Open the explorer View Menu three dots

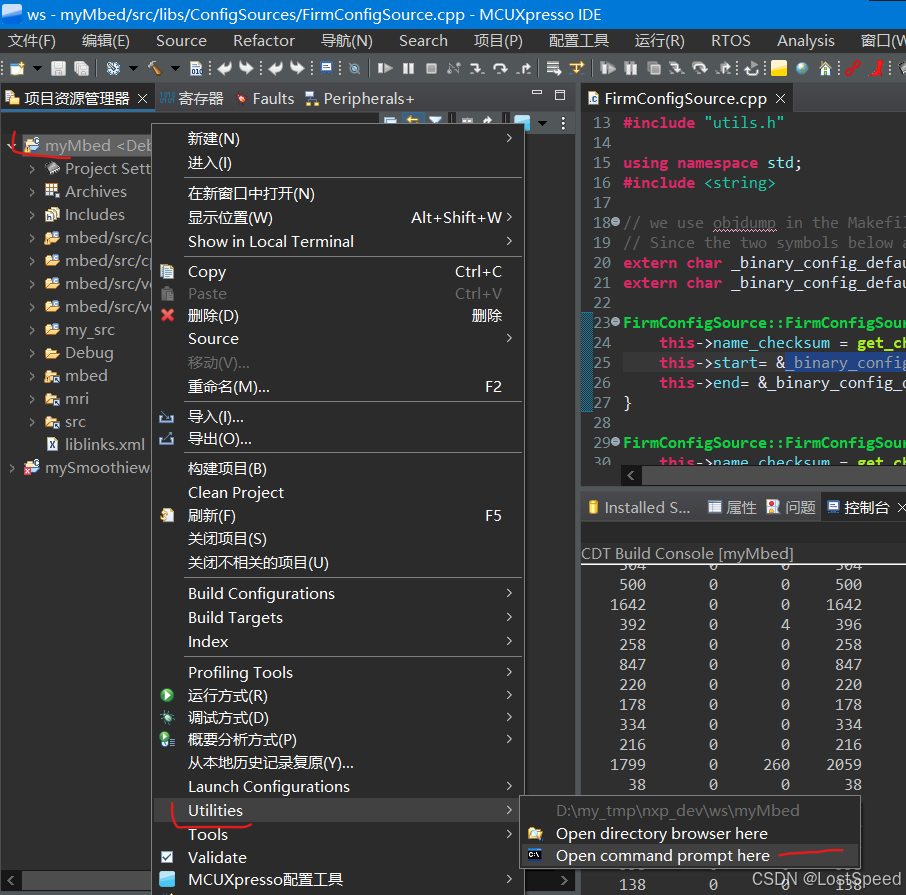(563, 123)
